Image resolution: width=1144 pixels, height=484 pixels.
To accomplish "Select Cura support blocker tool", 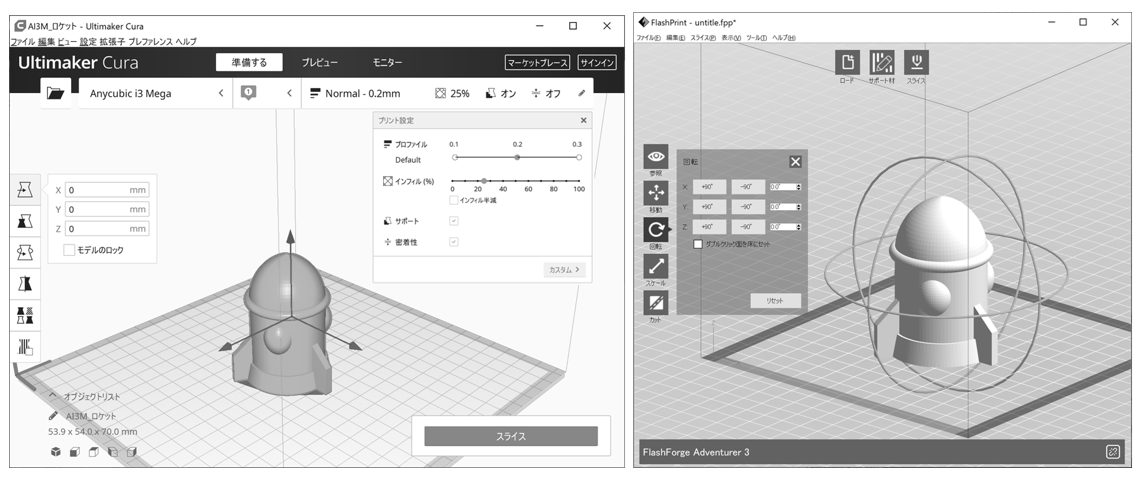I will 26,346.
